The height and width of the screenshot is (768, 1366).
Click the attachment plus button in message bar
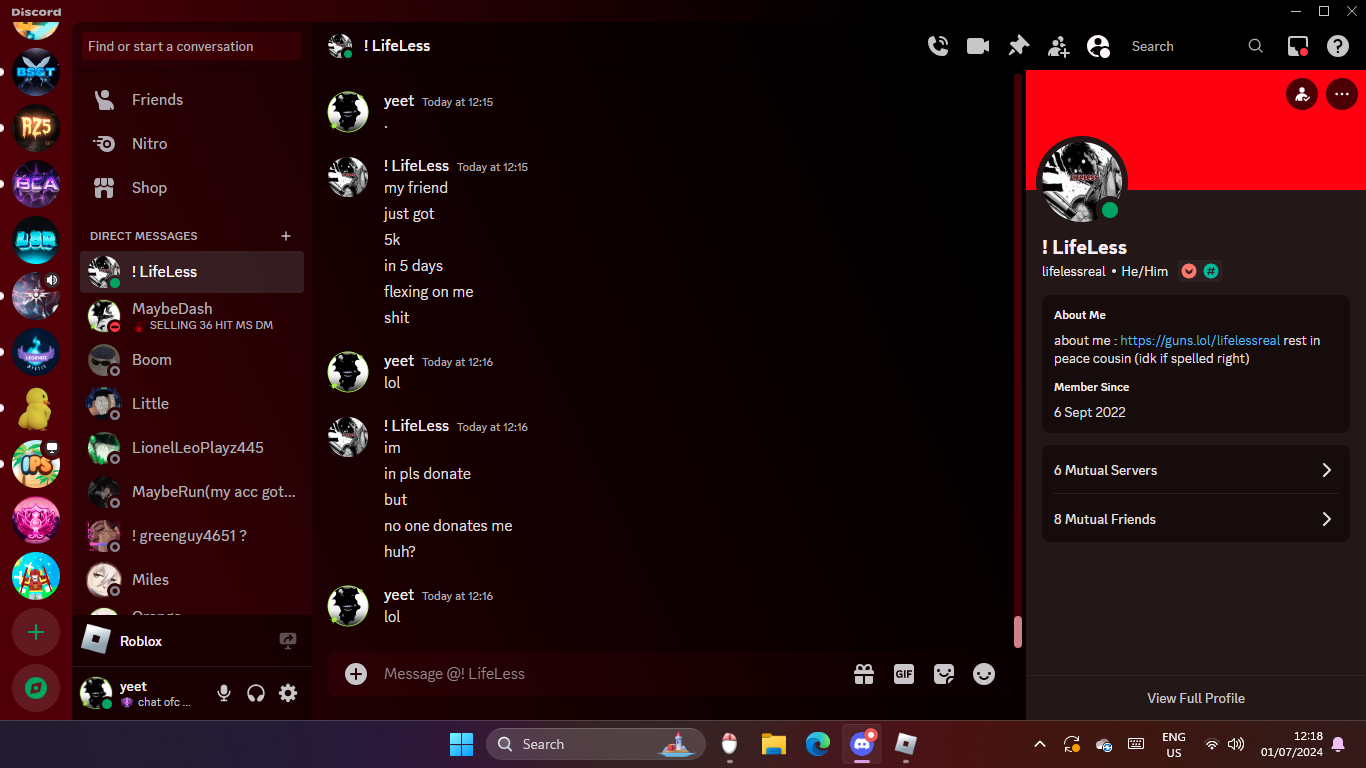[x=356, y=674]
